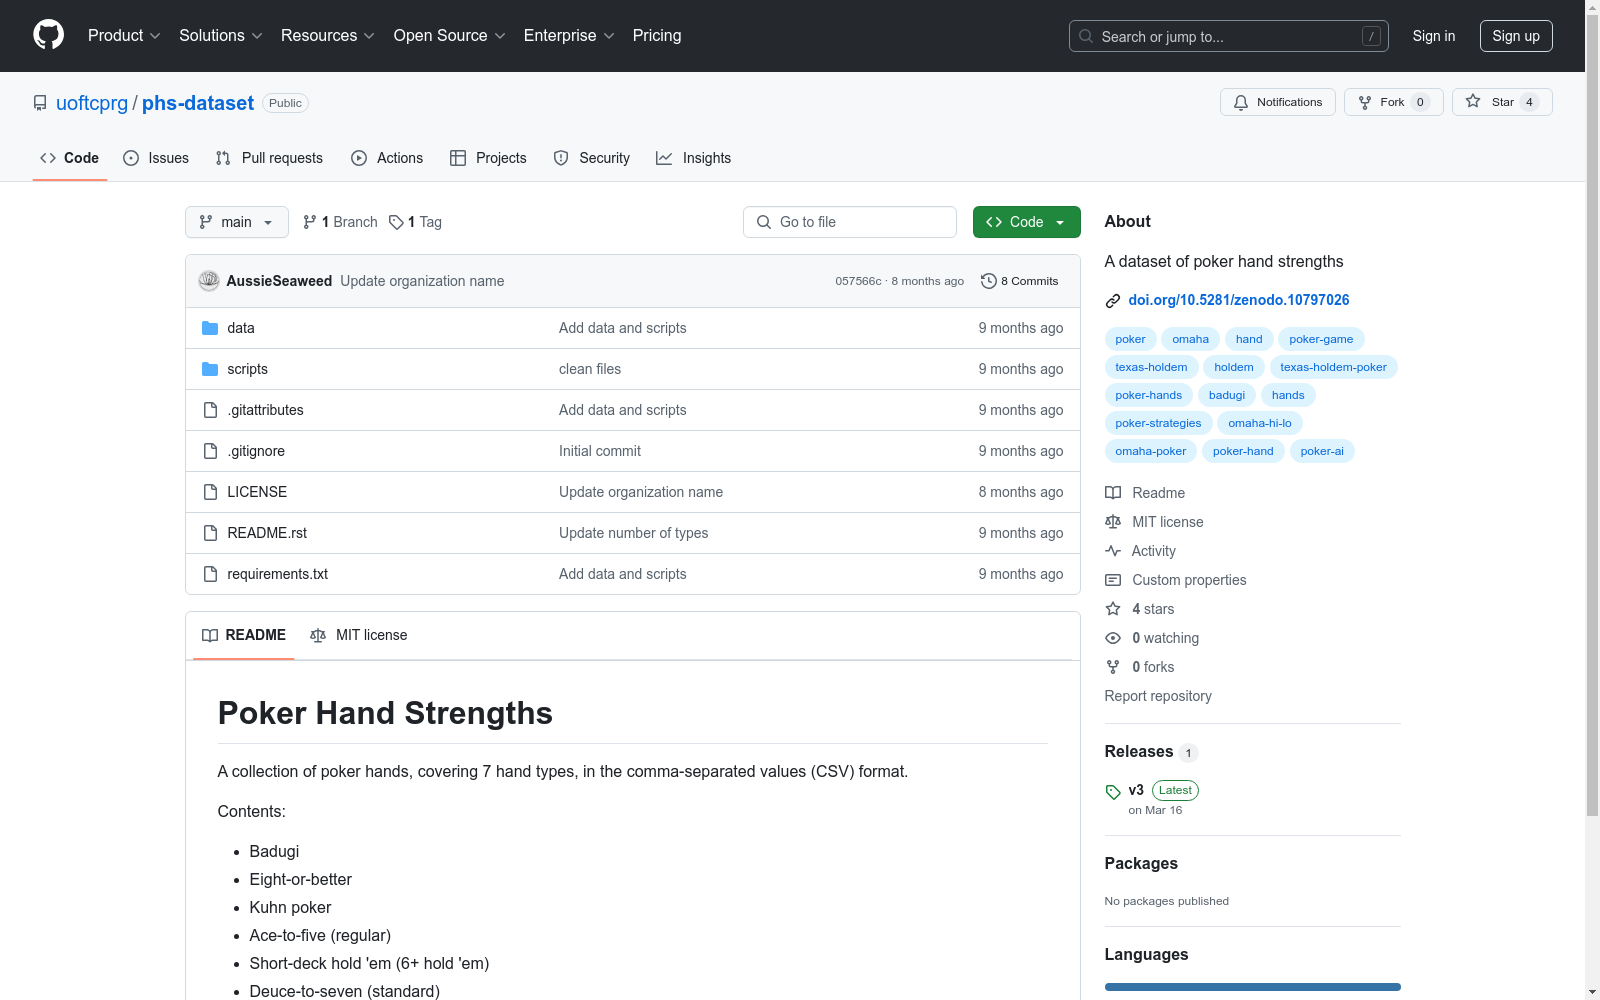Click the poker-ai topic tag

1322,451
